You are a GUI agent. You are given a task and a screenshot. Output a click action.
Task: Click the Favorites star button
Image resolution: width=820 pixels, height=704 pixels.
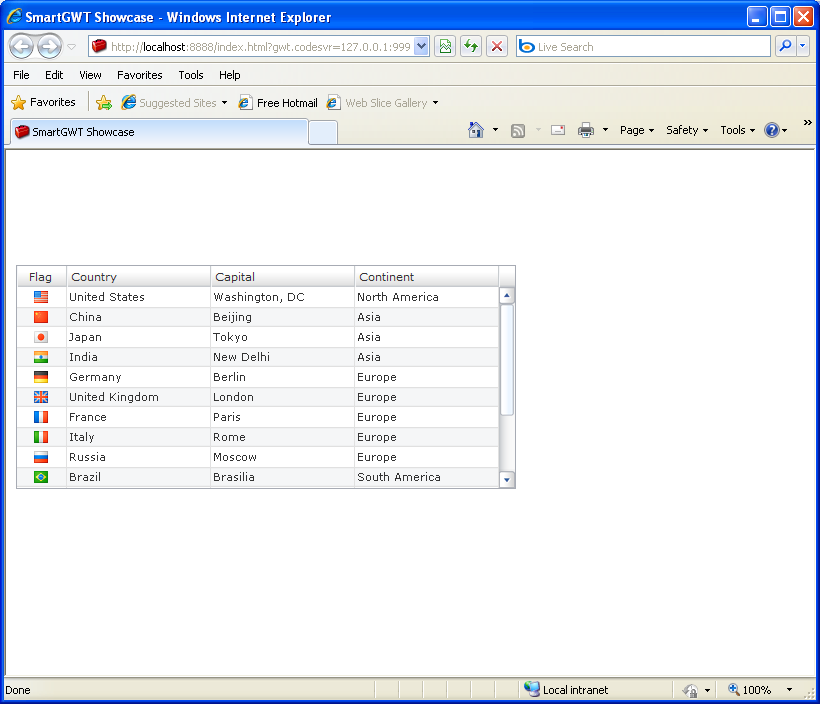43,103
